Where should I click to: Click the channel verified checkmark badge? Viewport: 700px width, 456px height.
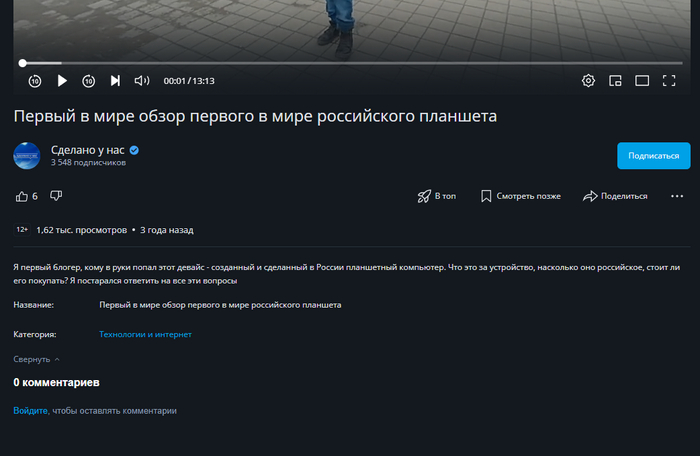(134, 150)
